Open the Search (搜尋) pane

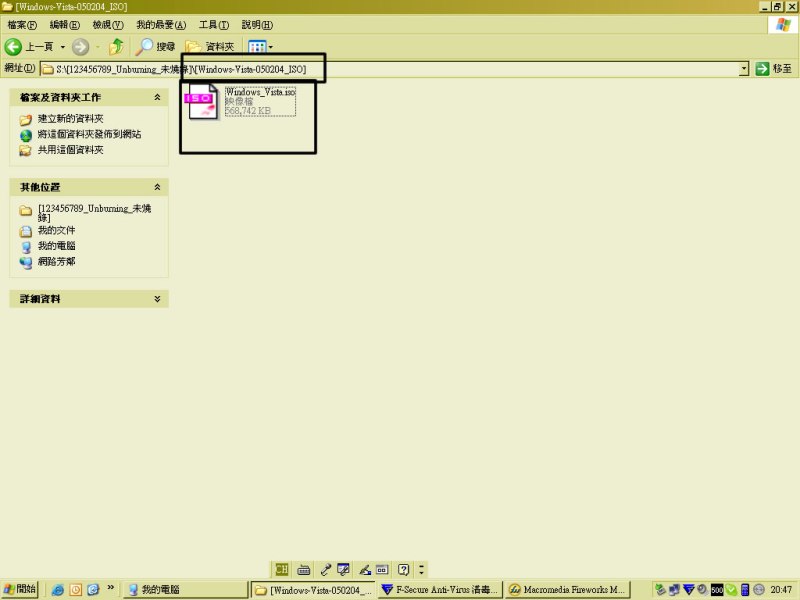coord(156,47)
